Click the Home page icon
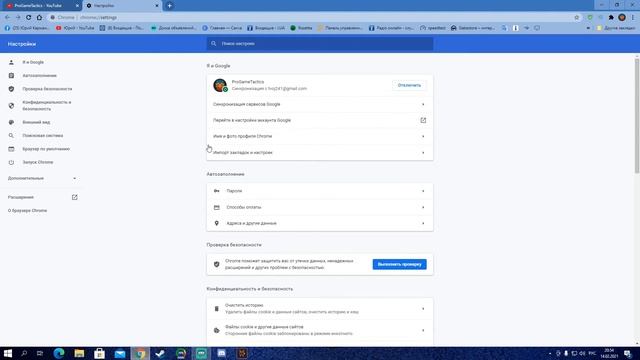Image resolution: width=640 pixels, height=360 pixels. pyautogui.click(x=39, y=18)
